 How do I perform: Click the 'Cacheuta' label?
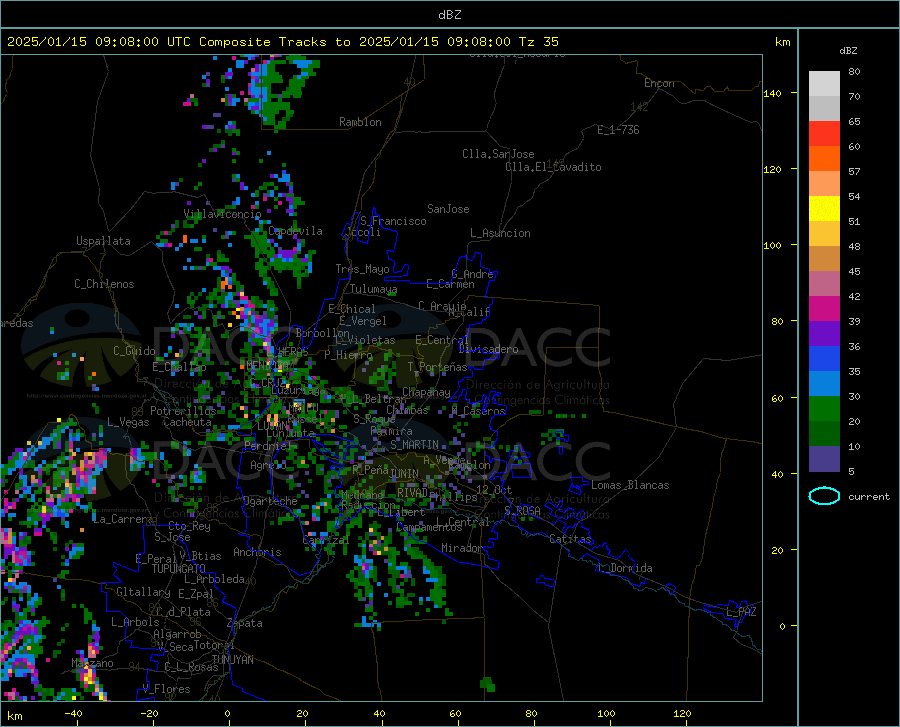tap(187, 422)
